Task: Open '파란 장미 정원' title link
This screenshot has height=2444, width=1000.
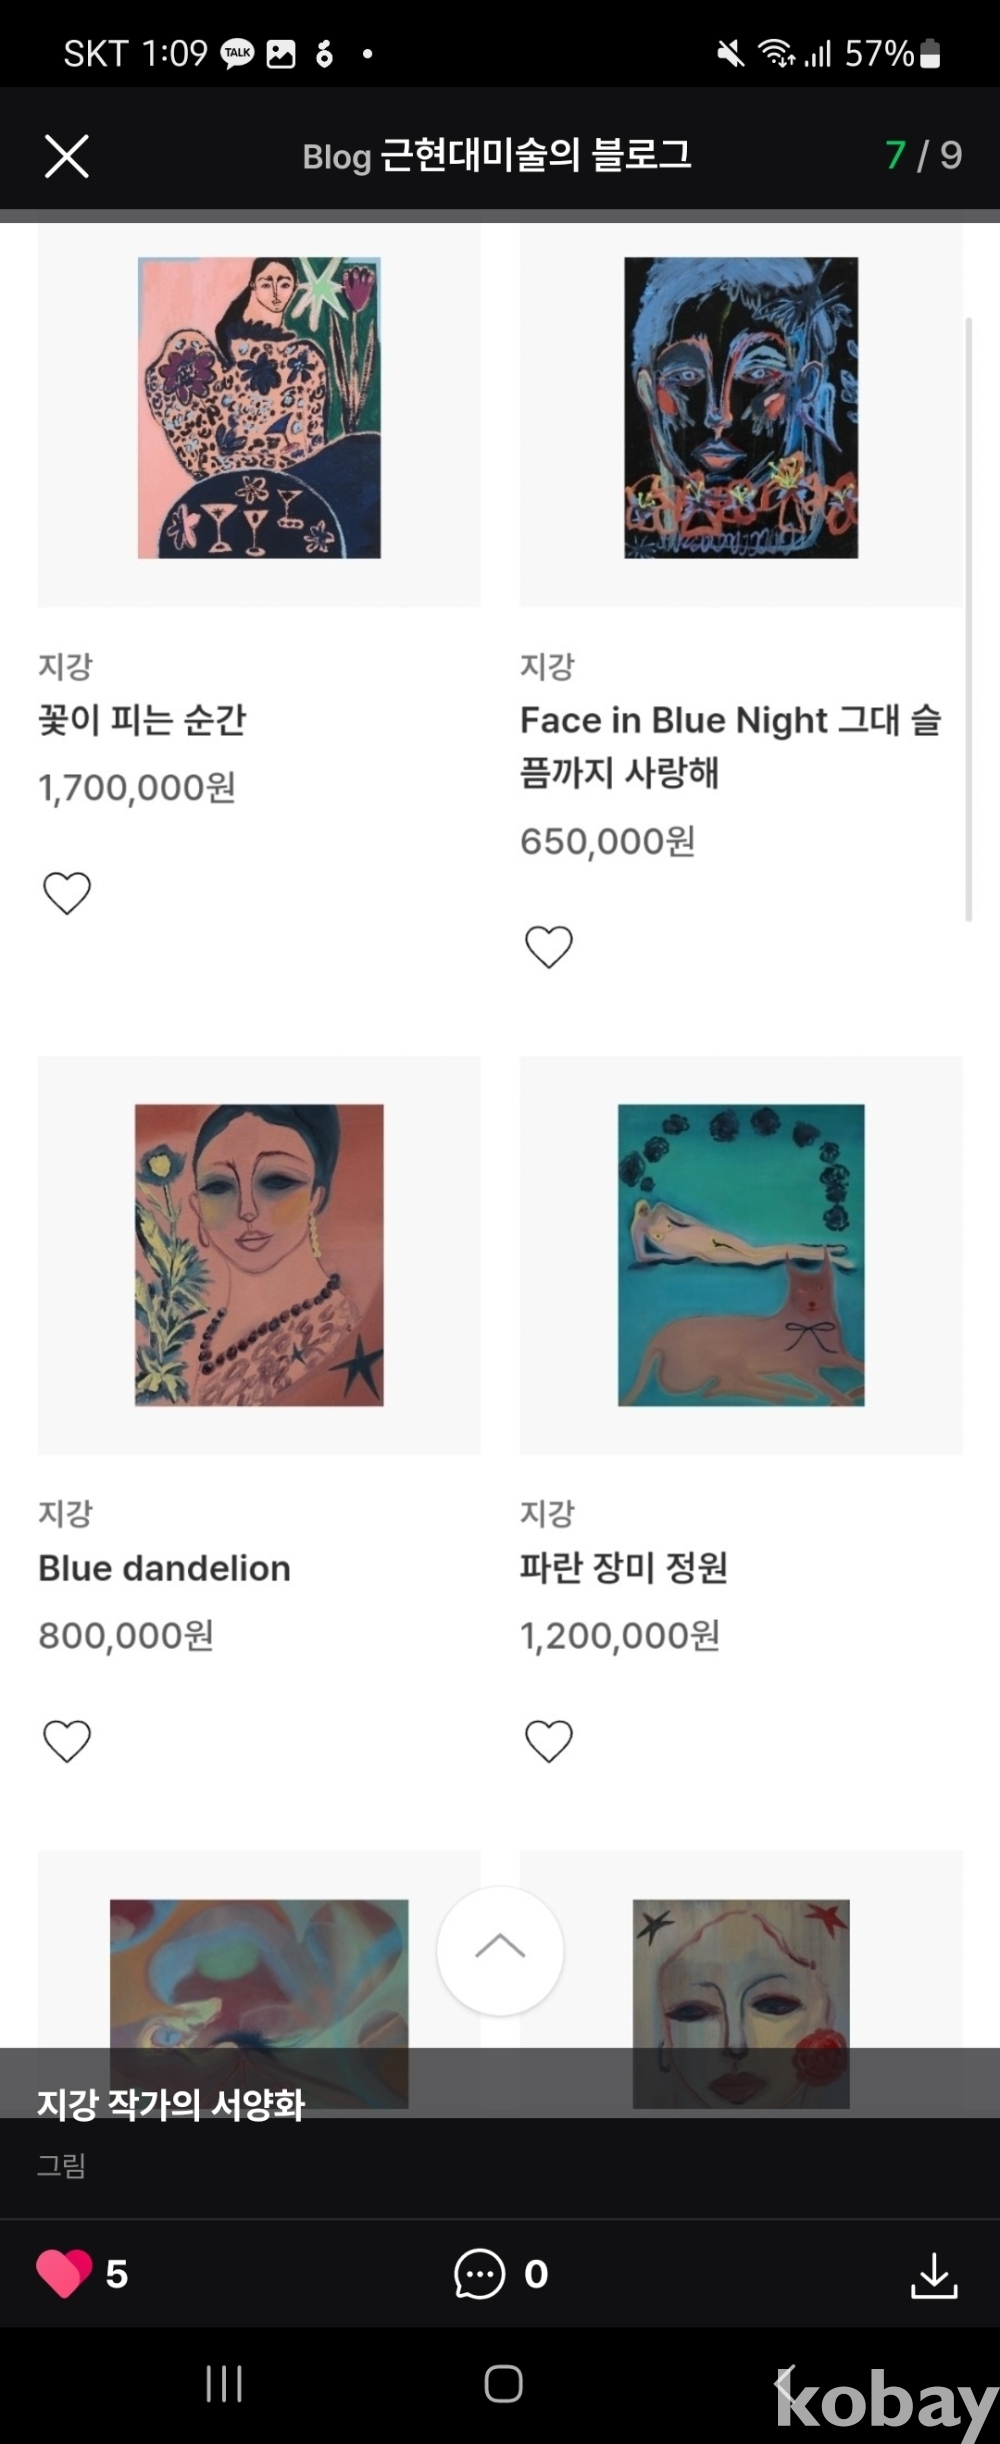Action: tap(624, 1567)
